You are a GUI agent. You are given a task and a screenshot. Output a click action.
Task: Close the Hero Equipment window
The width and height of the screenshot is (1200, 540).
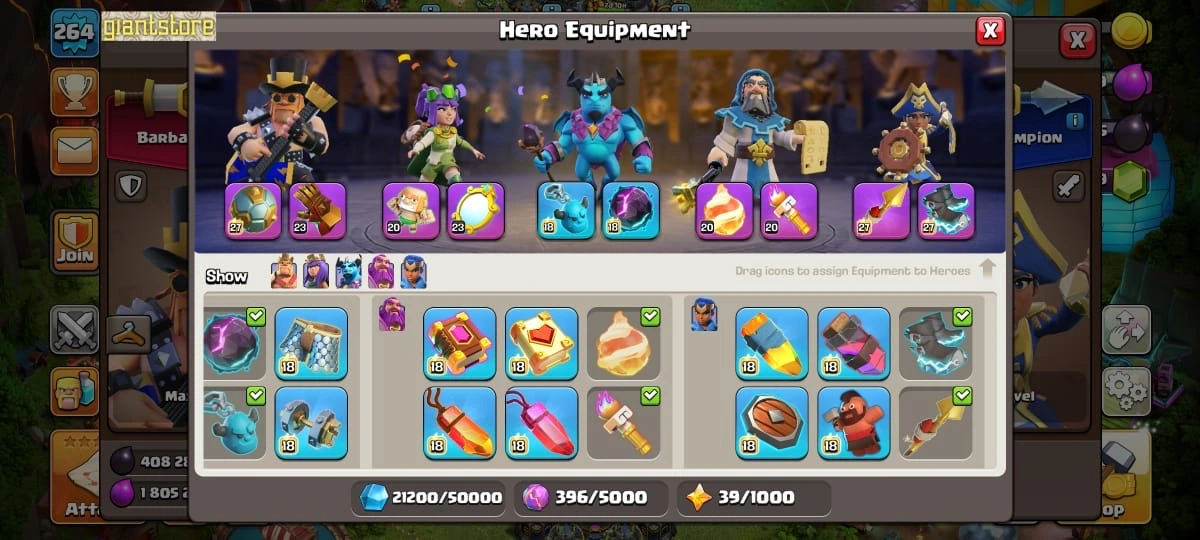click(990, 31)
